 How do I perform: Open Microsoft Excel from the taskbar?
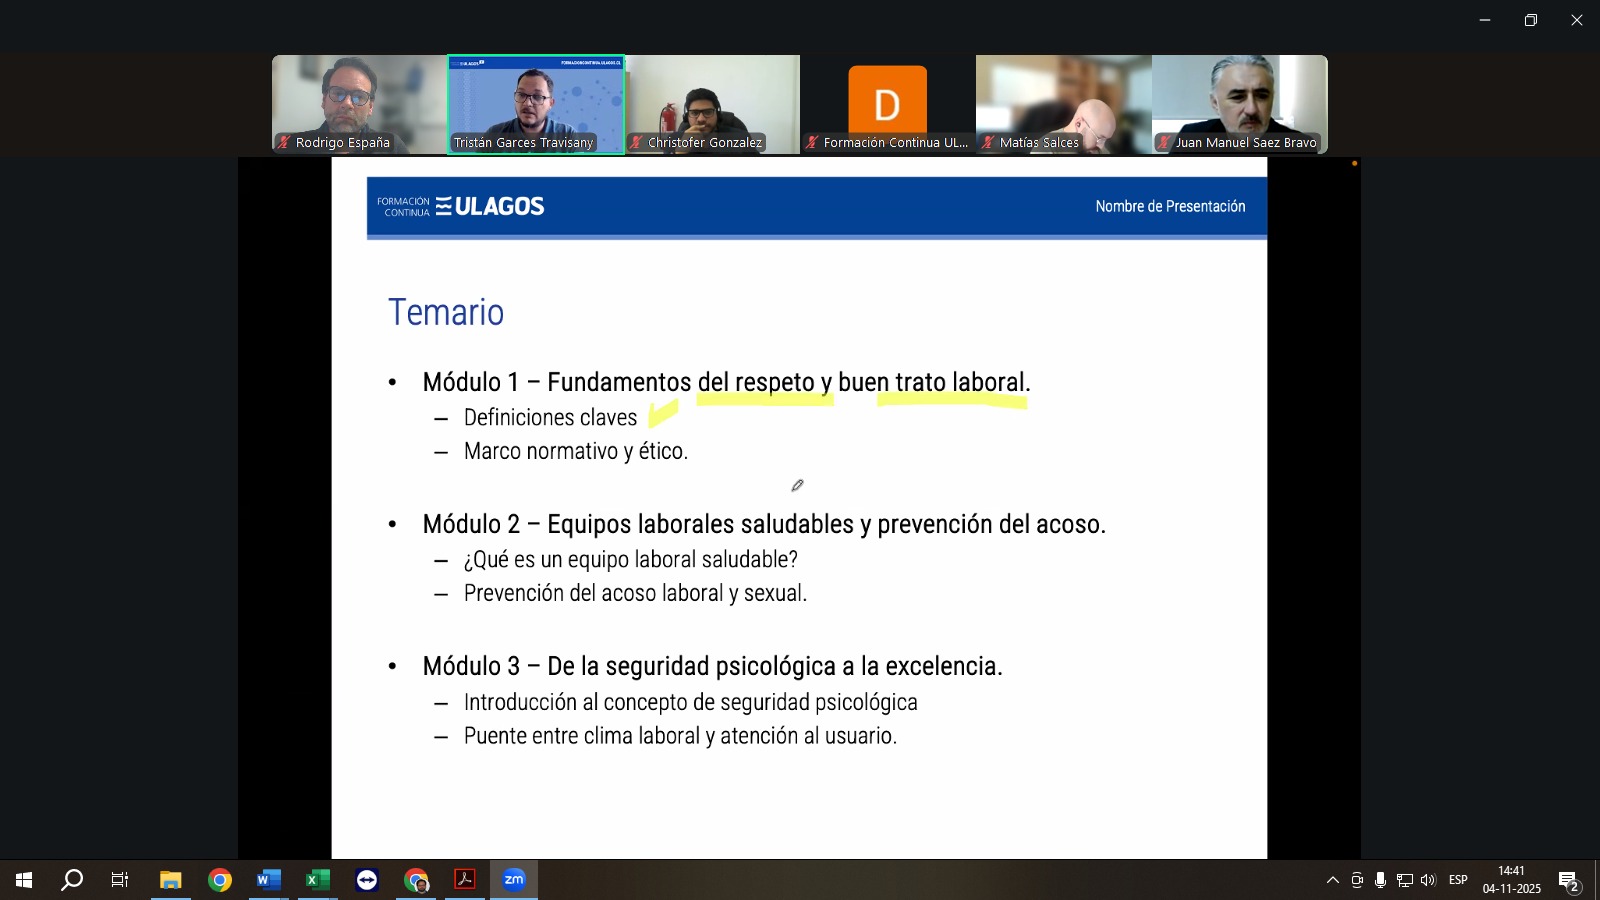tap(317, 880)
